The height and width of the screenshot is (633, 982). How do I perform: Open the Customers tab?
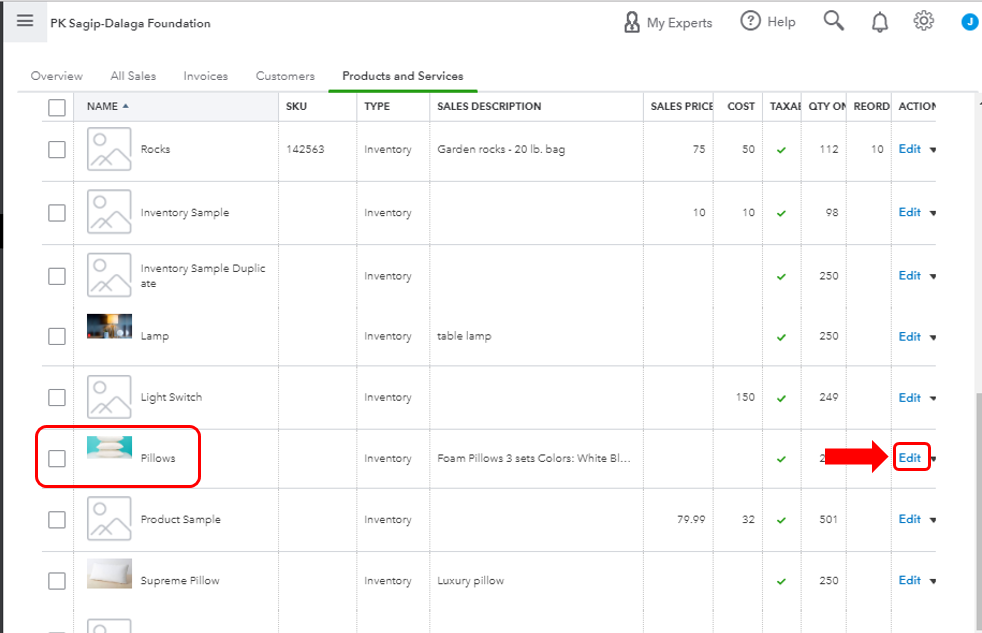tap(285, 76)
